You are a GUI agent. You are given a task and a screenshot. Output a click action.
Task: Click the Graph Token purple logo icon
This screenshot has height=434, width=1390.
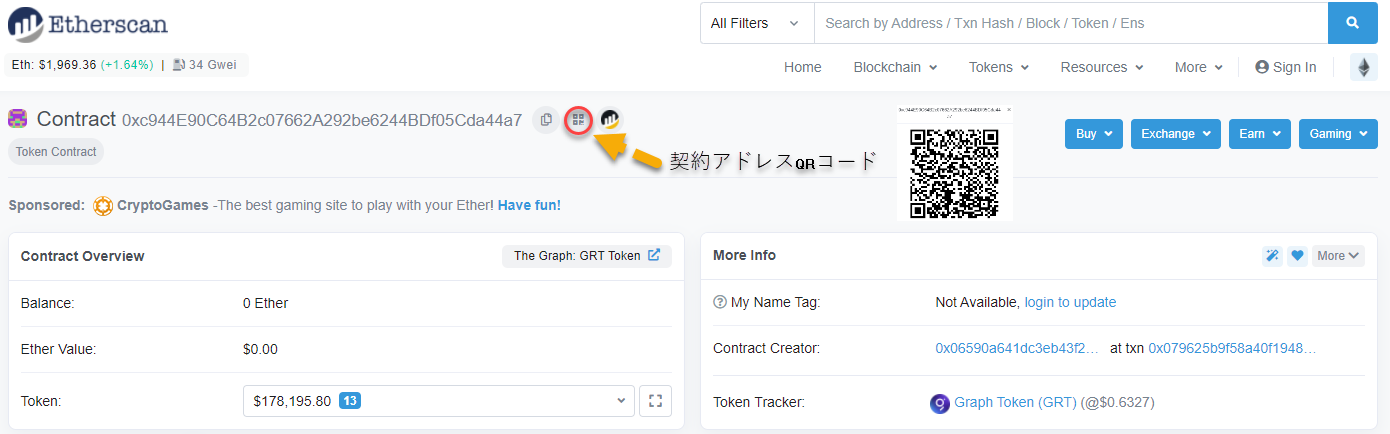940,404
